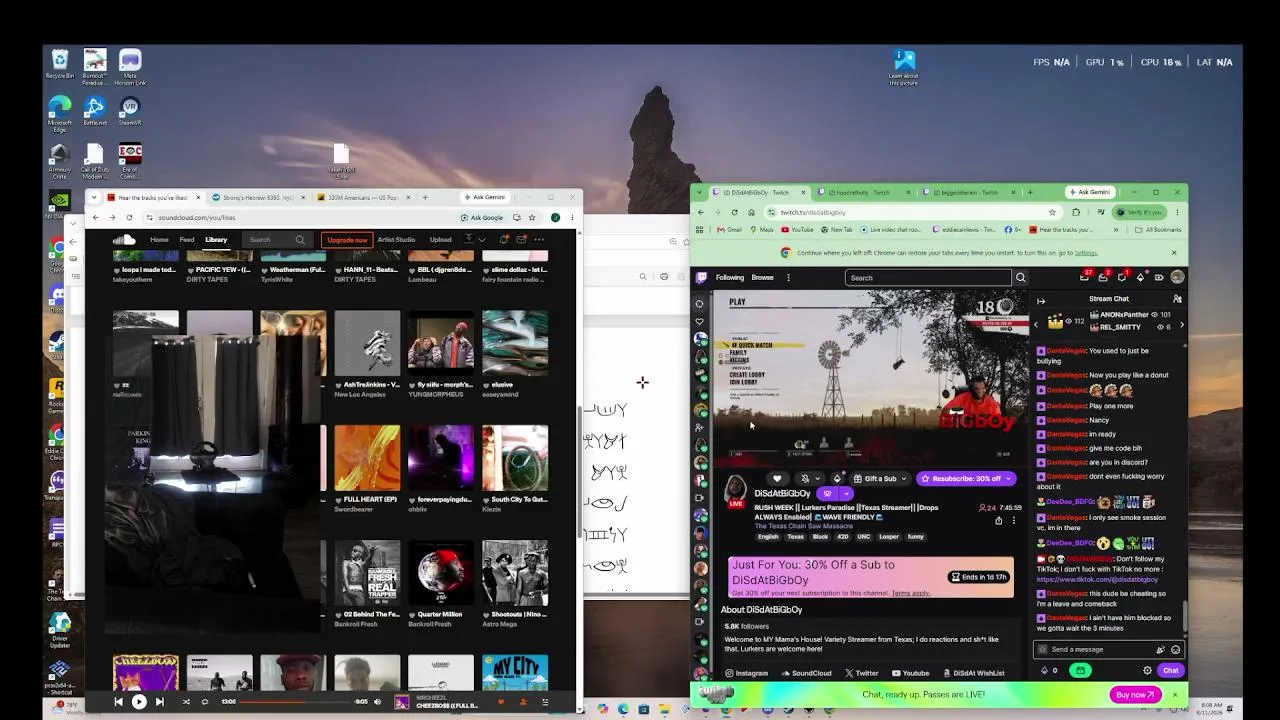
Task: Open Twitch whispers icon
Action: (1122, 278)
